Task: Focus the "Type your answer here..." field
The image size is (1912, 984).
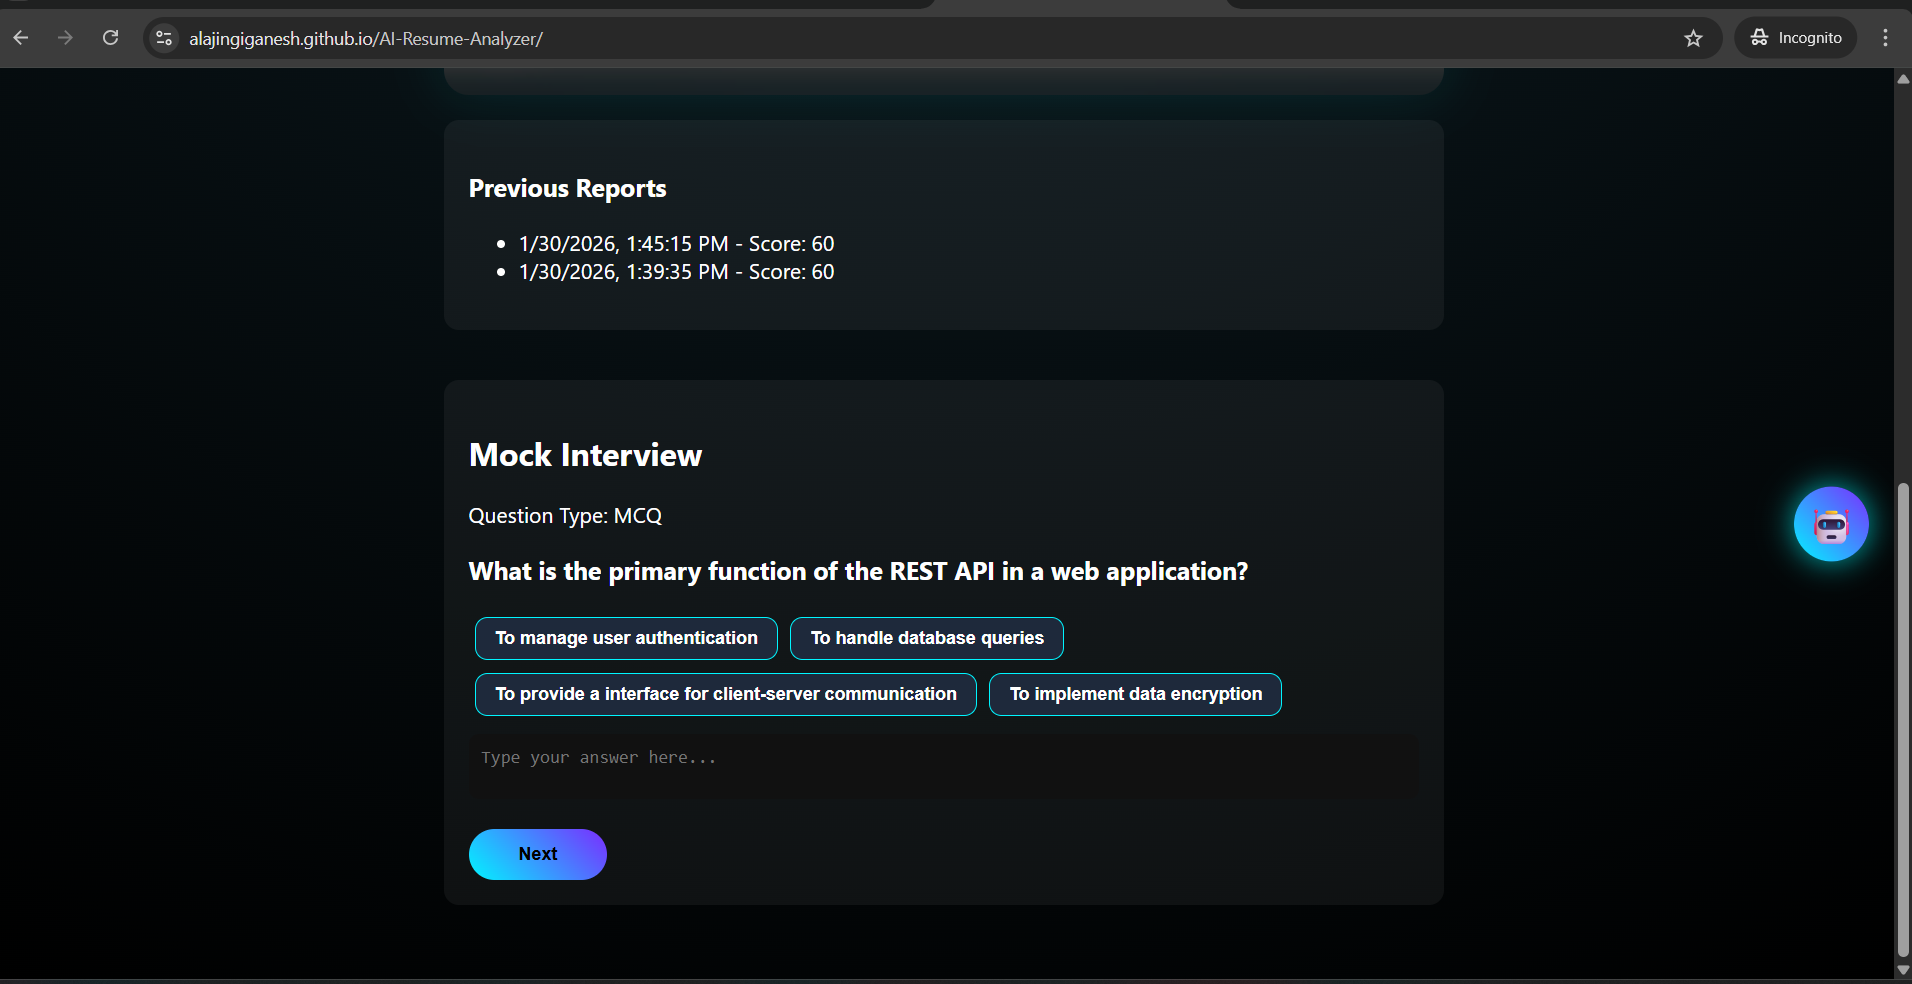Action: tap(943, 767)
